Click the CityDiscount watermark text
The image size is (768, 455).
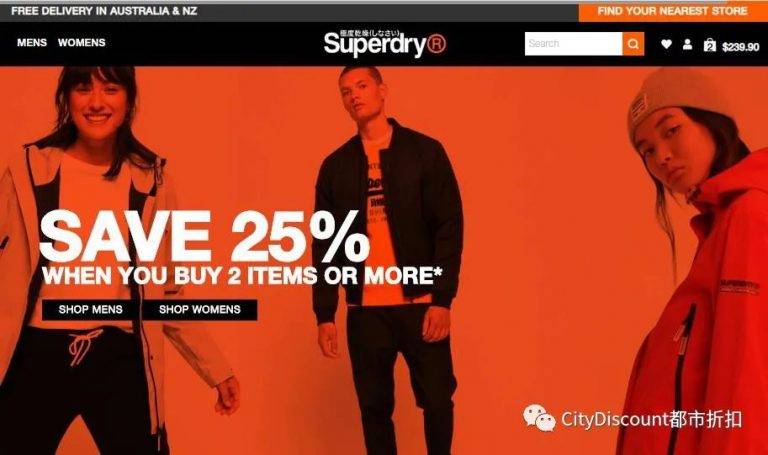(x=651, y=419)
